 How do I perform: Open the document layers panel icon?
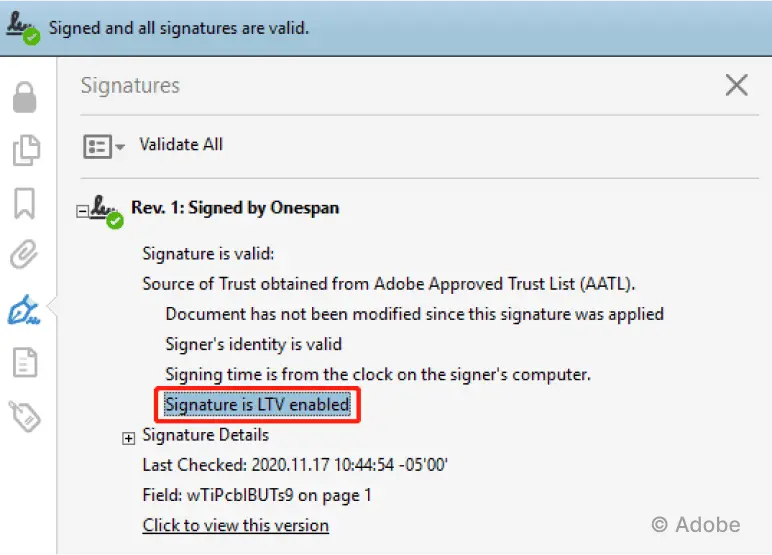click(25, 361)
